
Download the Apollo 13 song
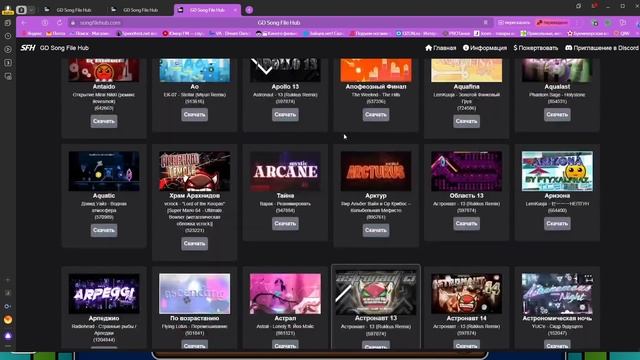(285, 115)
